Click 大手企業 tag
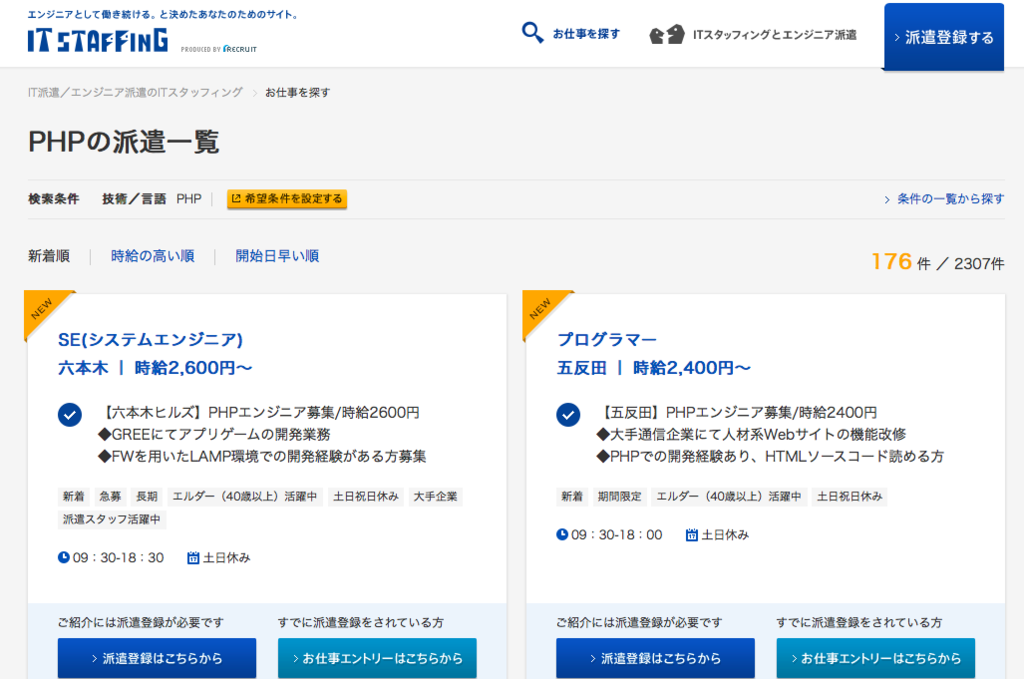1024x679 pixels. click(x=436, y=496)
